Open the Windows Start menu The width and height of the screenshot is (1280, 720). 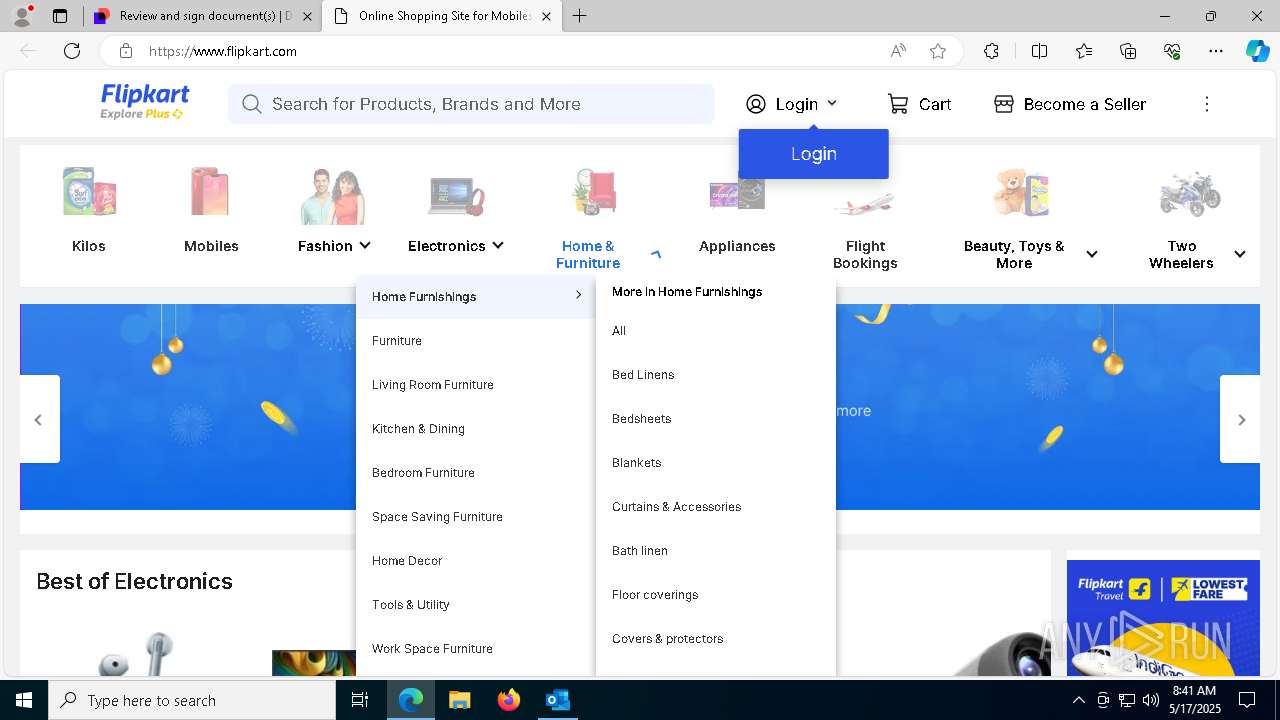[24, 700]
